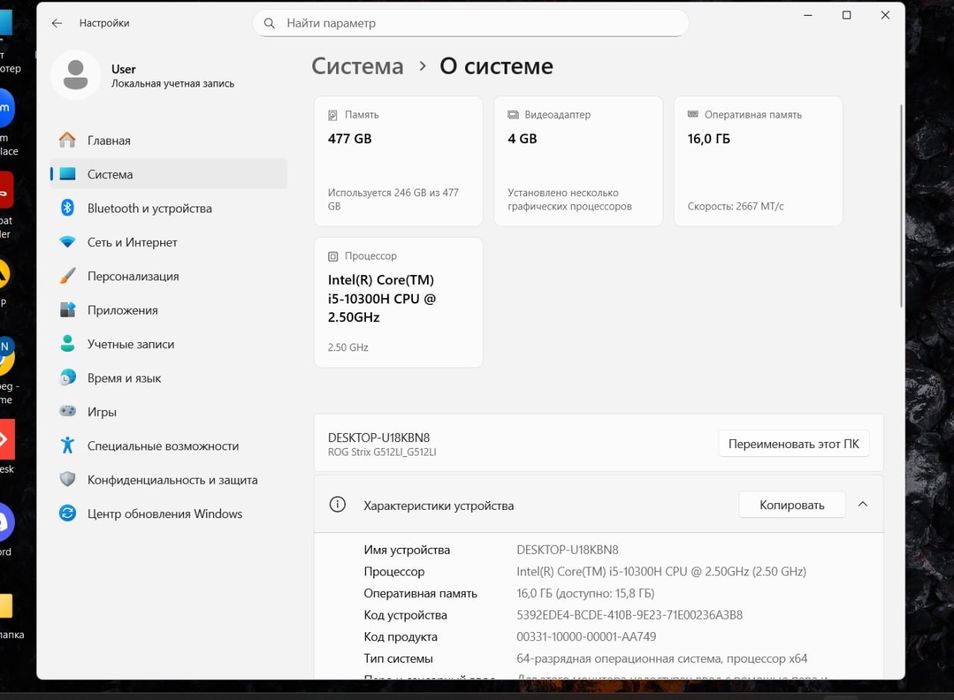
Task: Click the shield icon for Конфиденциальность и защита
Action: (68, 479)
